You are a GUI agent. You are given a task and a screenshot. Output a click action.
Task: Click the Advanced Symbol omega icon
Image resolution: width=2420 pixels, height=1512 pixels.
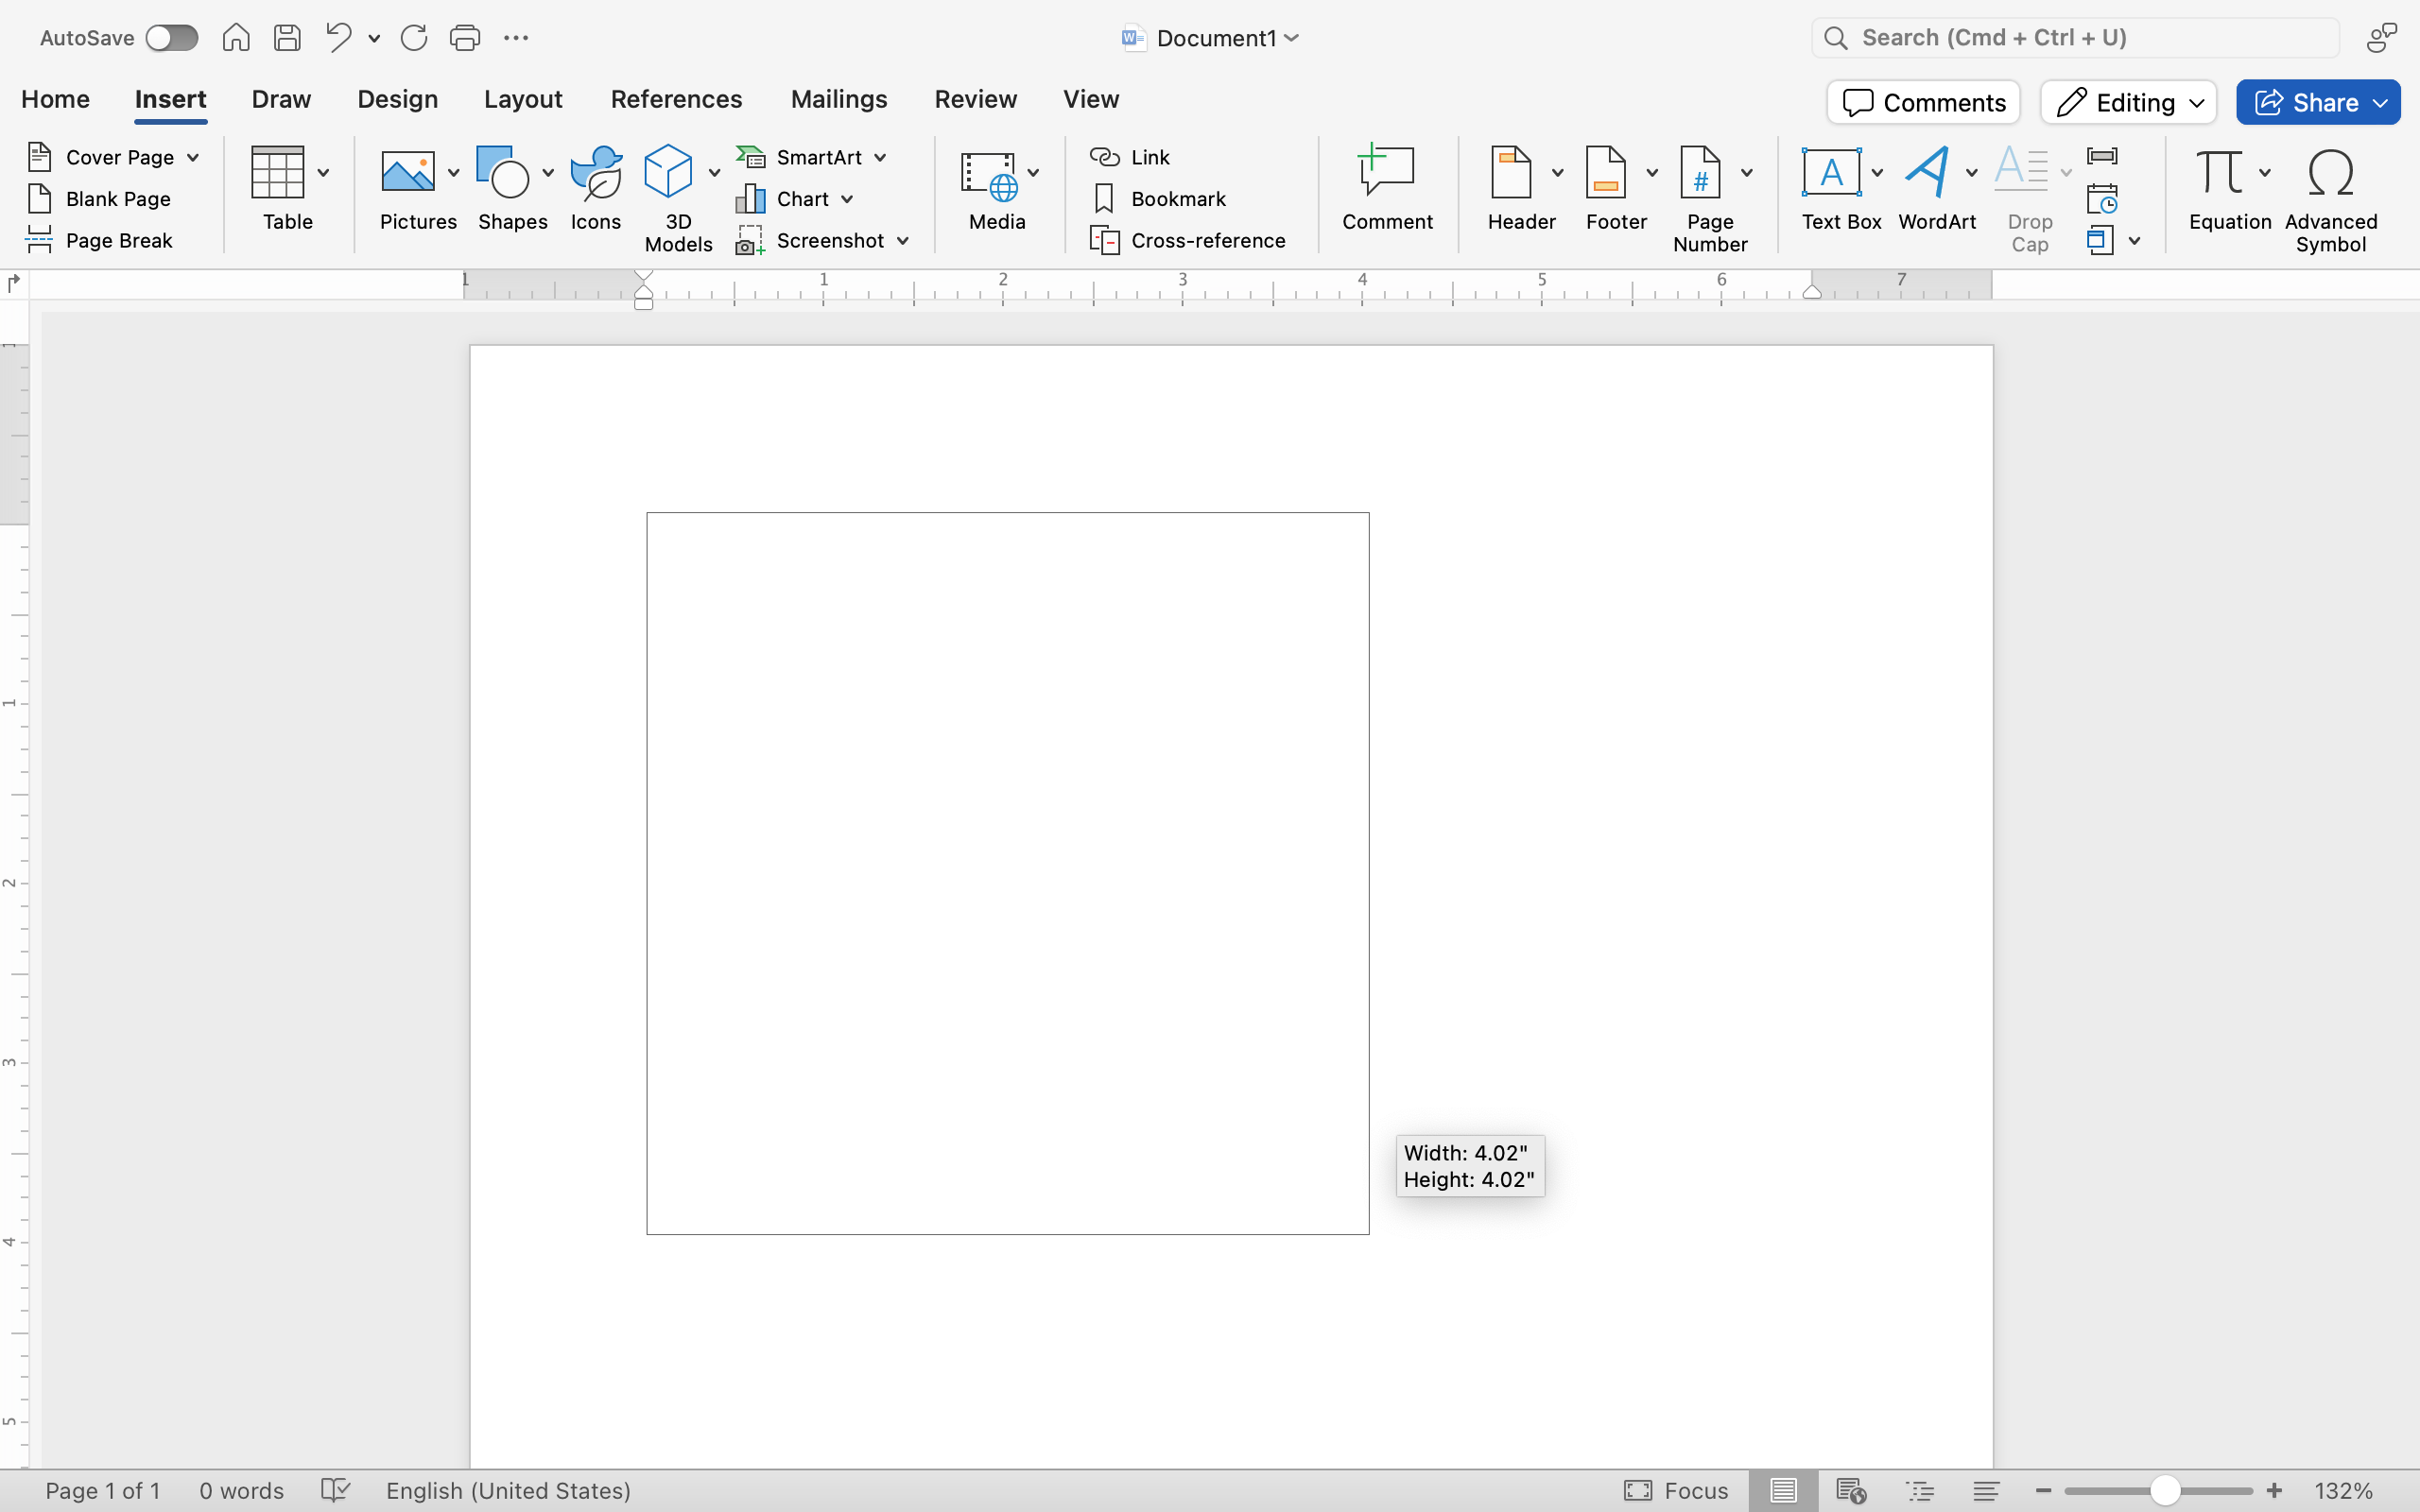[x=2330, y=172]
